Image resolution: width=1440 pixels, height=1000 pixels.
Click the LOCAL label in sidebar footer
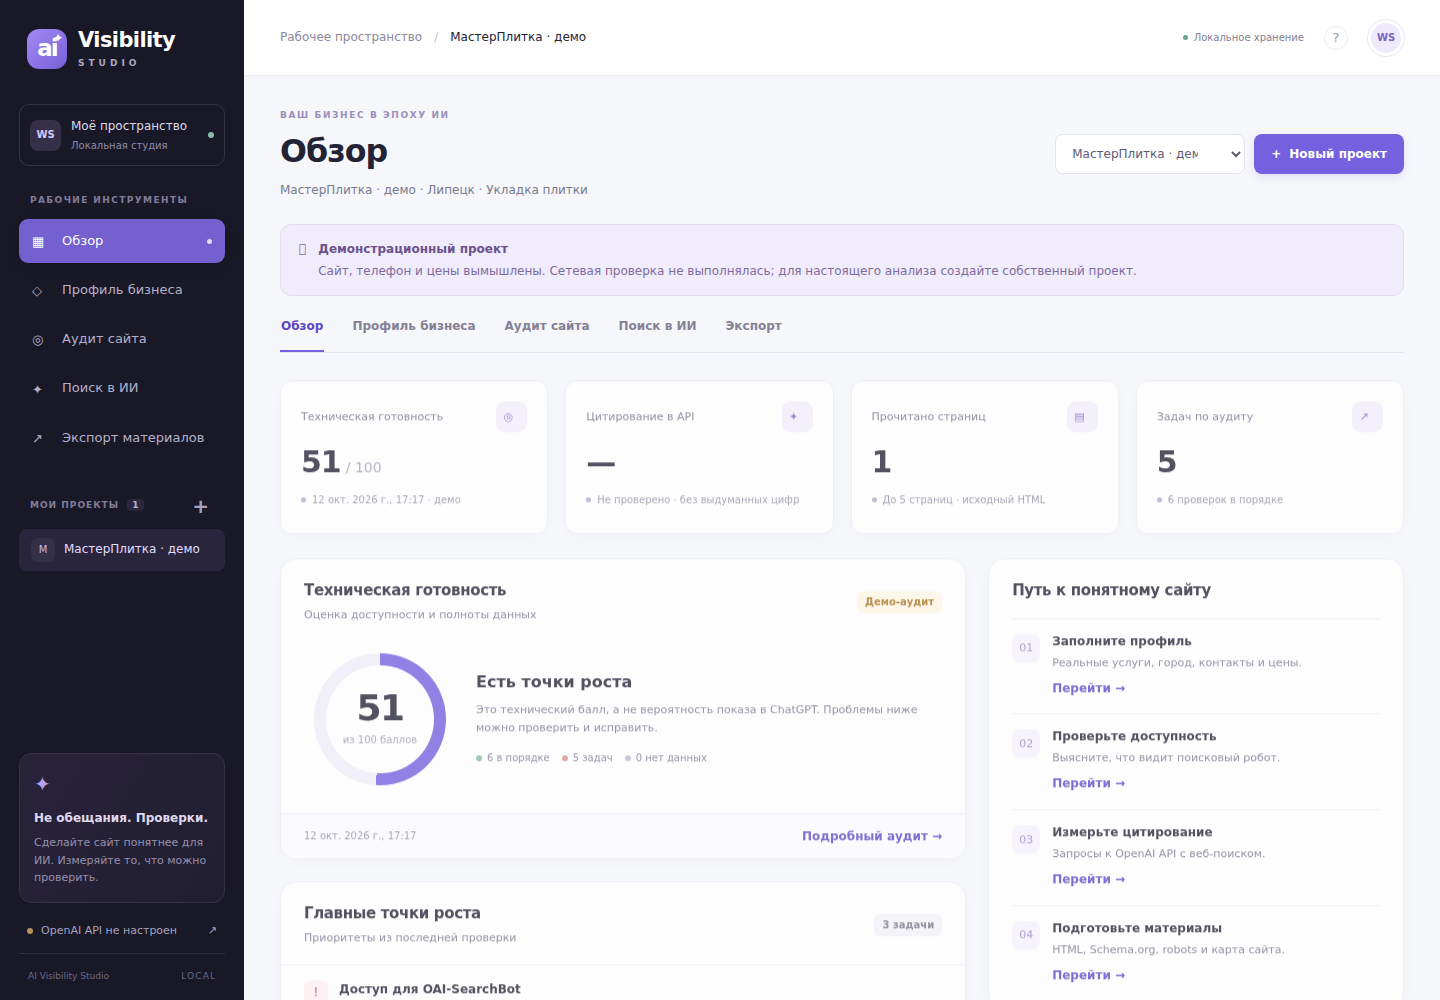coord(198,976)
